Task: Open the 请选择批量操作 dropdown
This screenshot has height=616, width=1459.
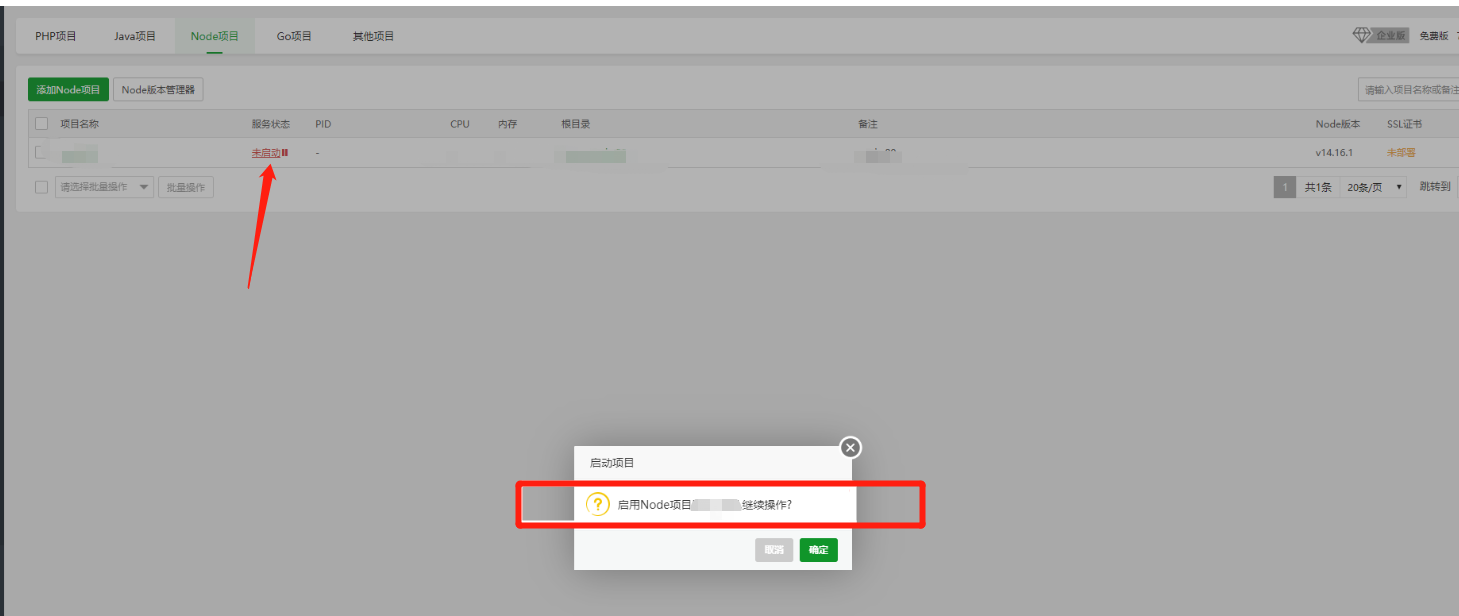Action: tap(104, 187)
